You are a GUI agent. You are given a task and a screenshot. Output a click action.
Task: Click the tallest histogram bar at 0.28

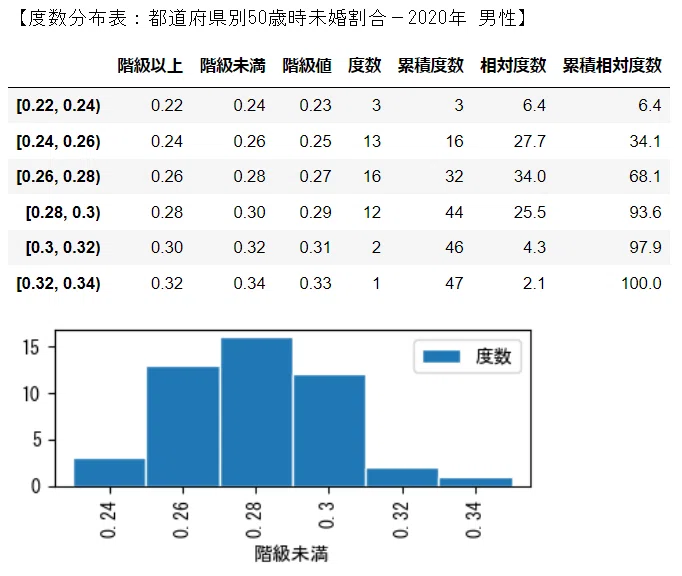click(x=256, y=412)
